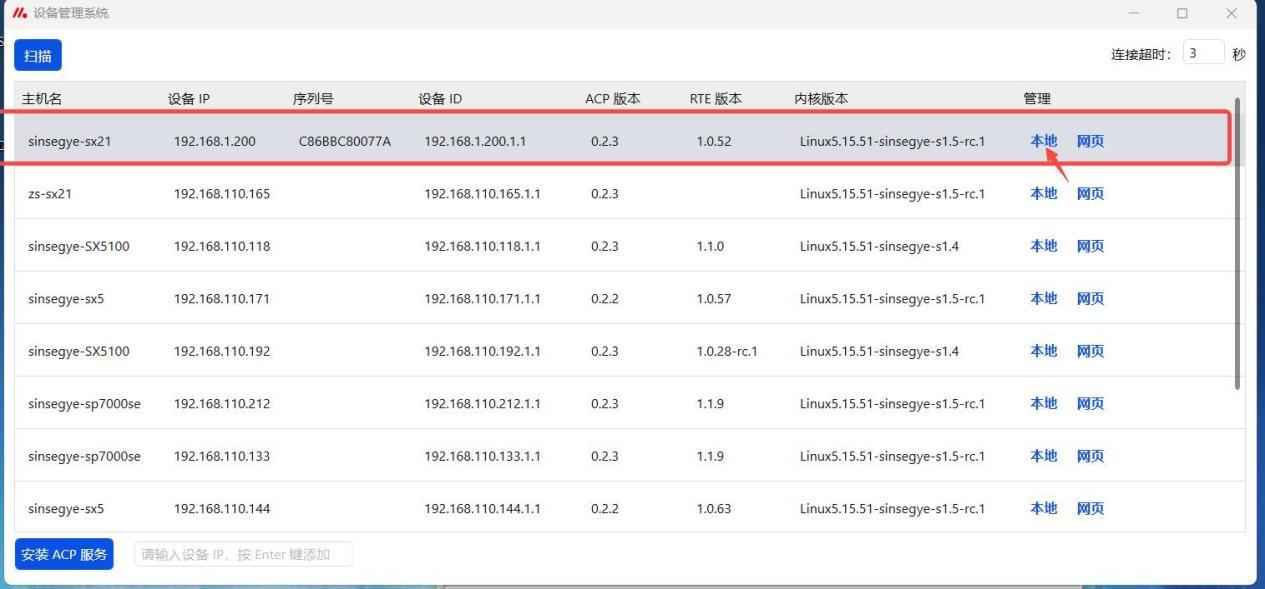Maximize the 设备管理系统 window
This screenshot has height=589, width=1265.
[1182, 13]
